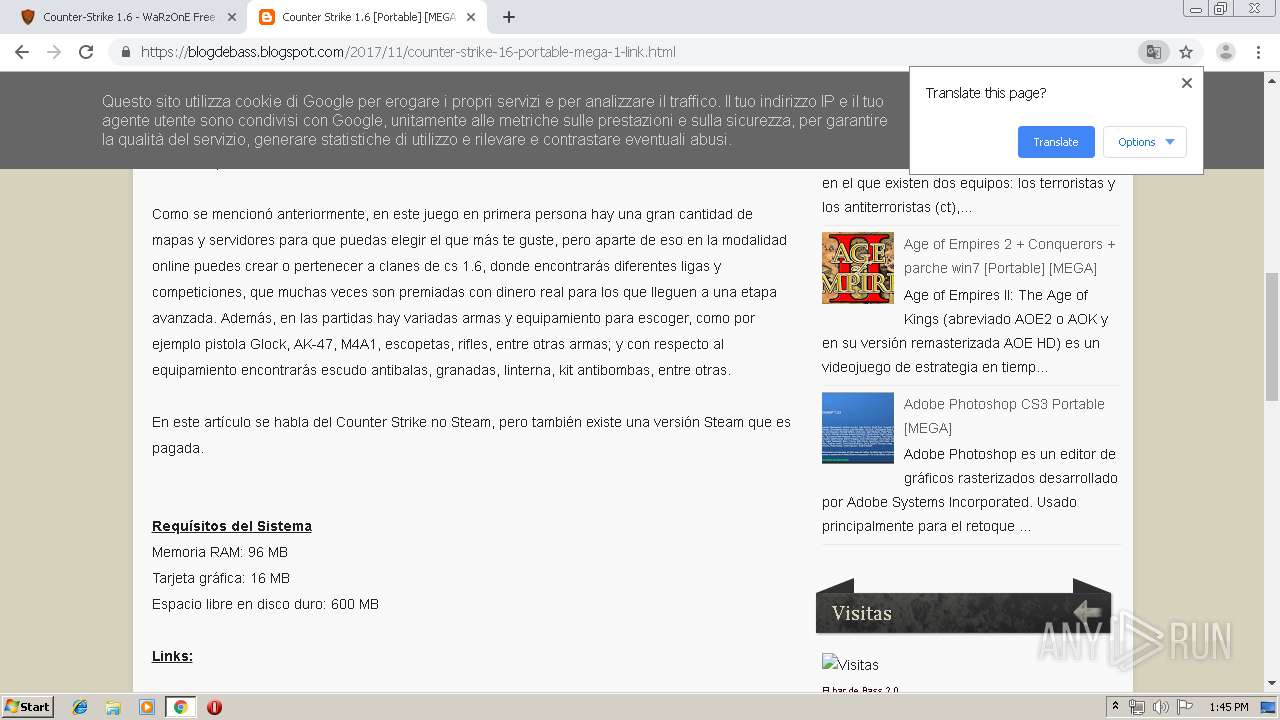The width and height of the screenshot is (1280, 720).
Task: Click the blue Translate button
Action: coord(1056,142)
